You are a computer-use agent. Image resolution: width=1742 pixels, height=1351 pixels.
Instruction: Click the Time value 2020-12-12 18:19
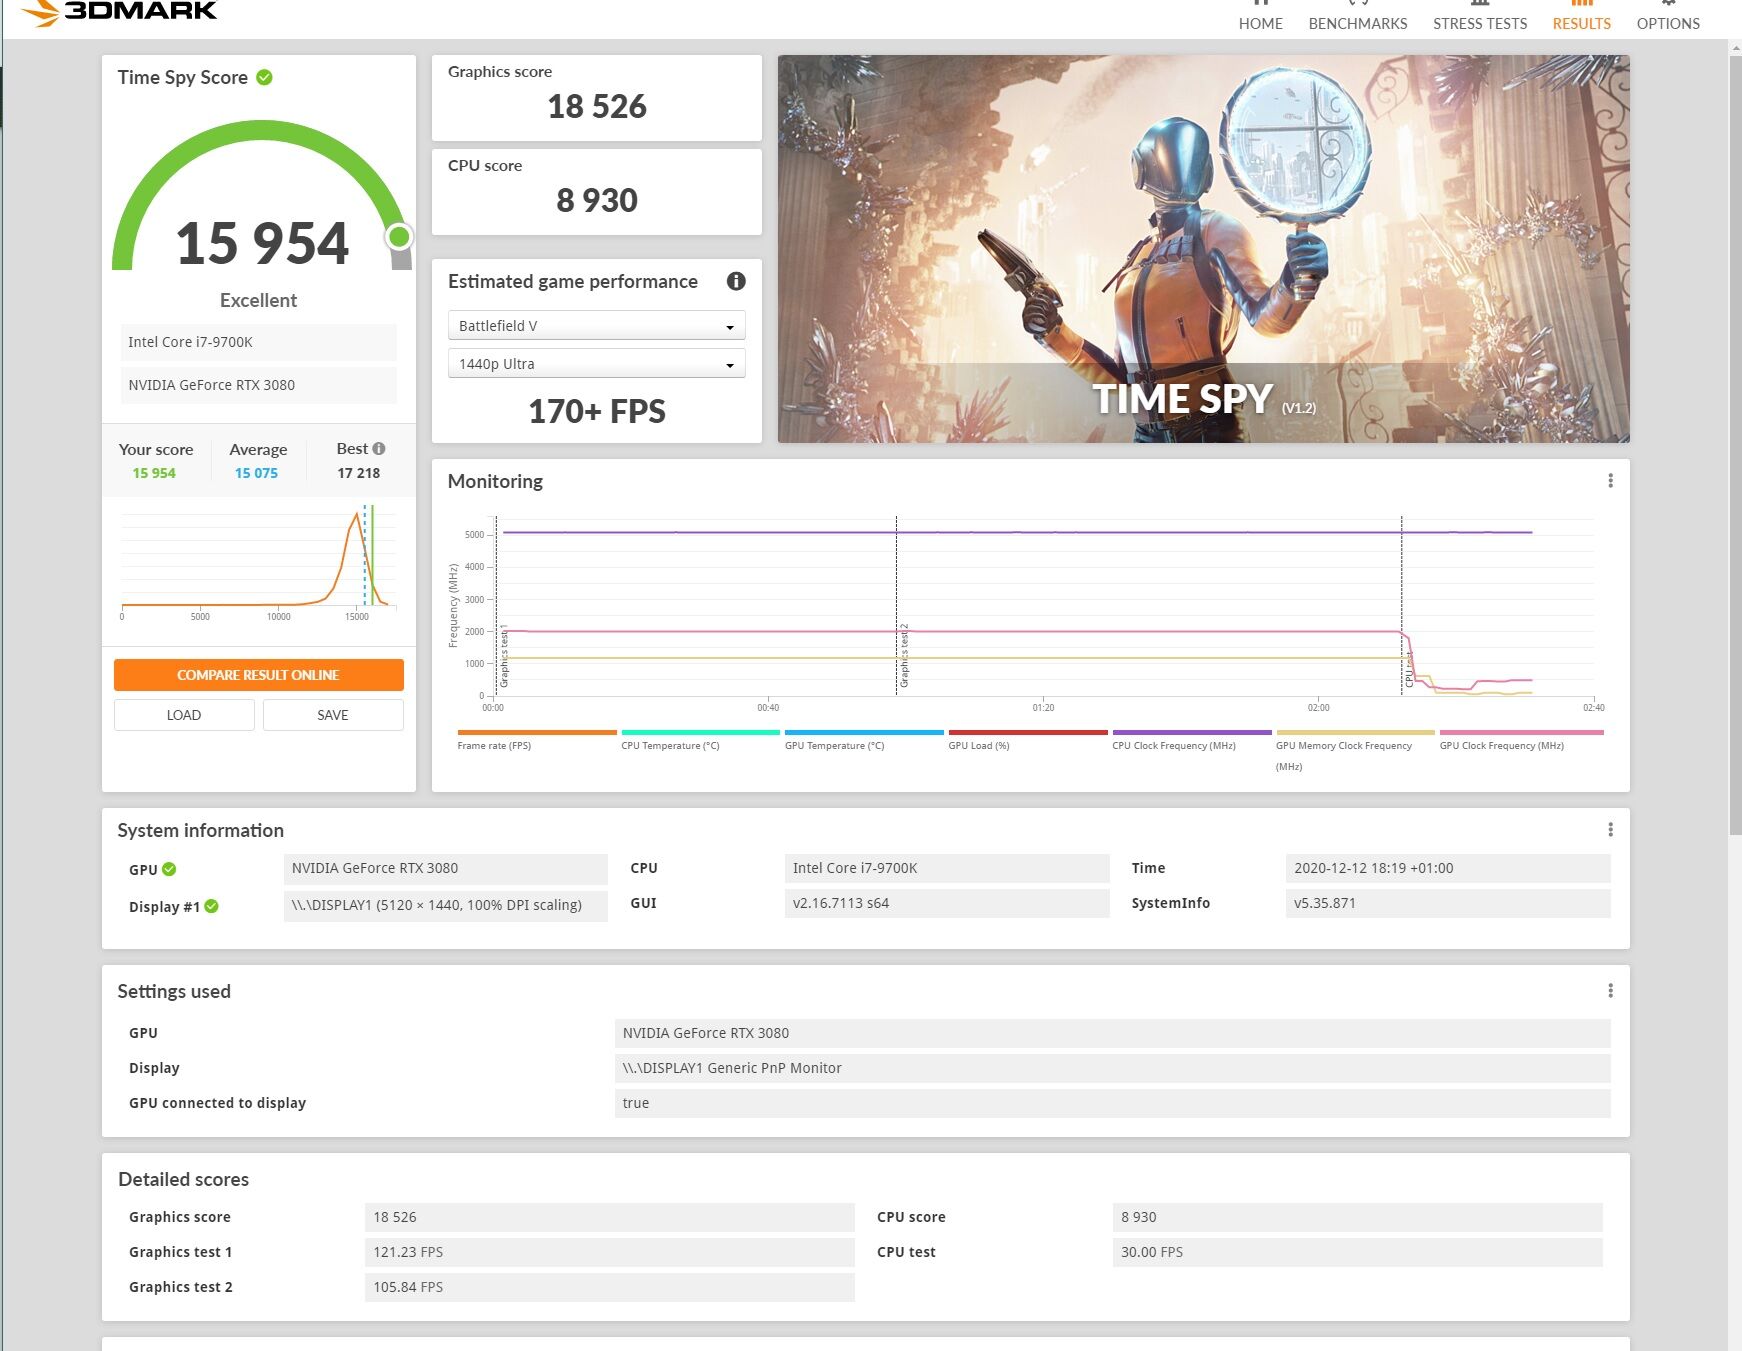[x=1448, y=868]
